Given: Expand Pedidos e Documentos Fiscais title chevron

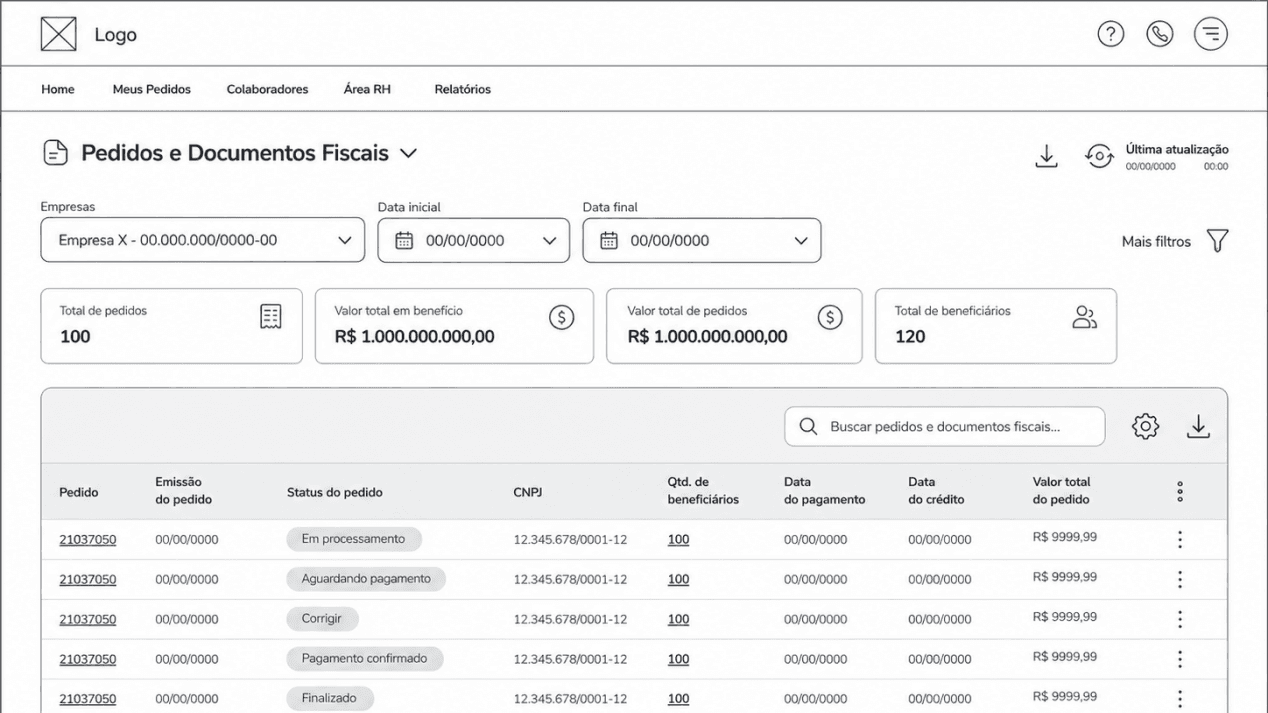Looking at the screenshot, I should point(408,154).
